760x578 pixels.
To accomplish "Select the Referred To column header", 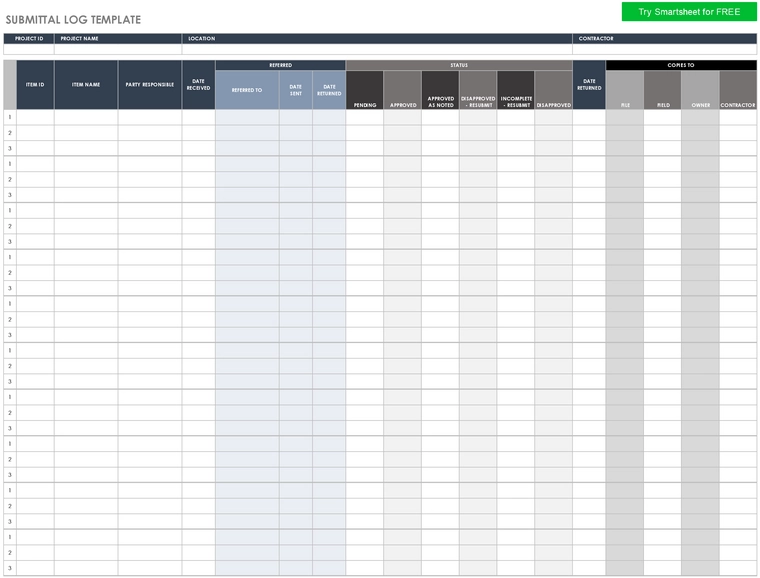I will click(247, 90).
